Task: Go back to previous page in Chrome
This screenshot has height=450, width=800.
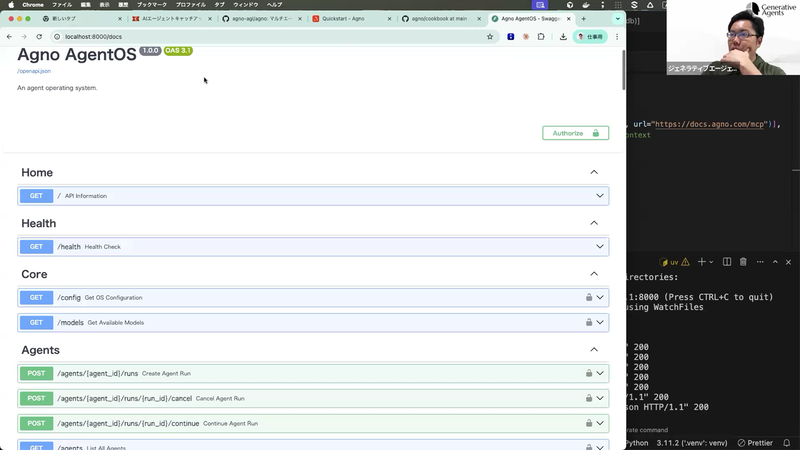Action: 9,37
